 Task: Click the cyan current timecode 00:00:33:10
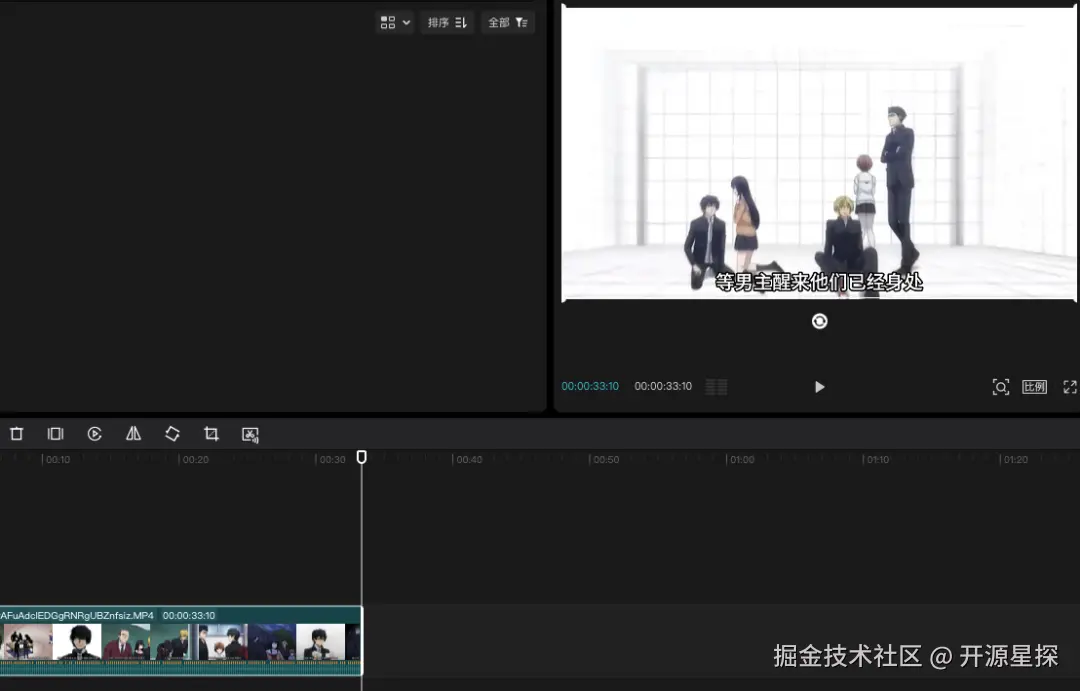(x=590, y=386)
